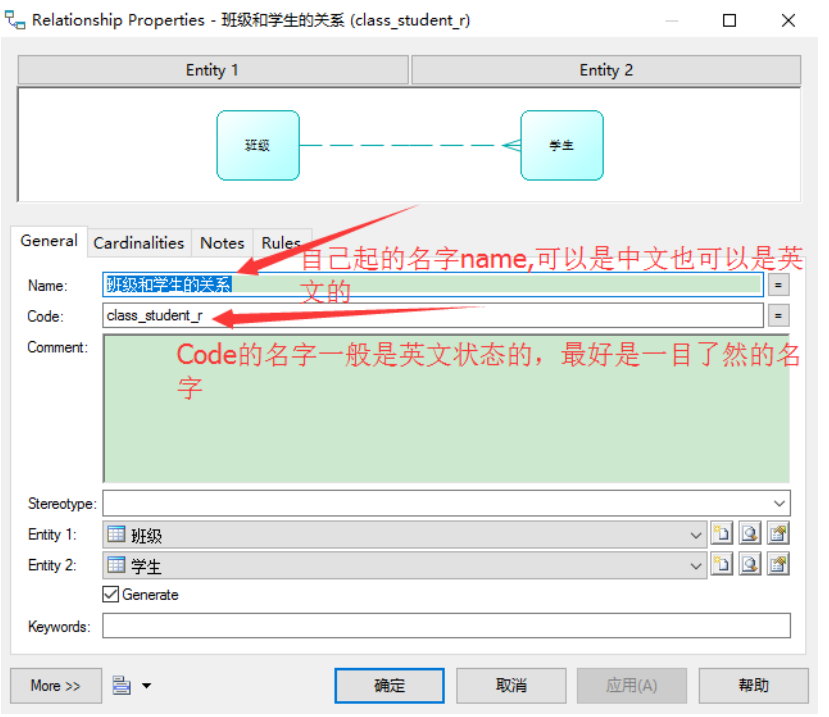Create new entity for Entity 1
The height and width of the screenshot is (717, 829).
[x=722, y=534]
